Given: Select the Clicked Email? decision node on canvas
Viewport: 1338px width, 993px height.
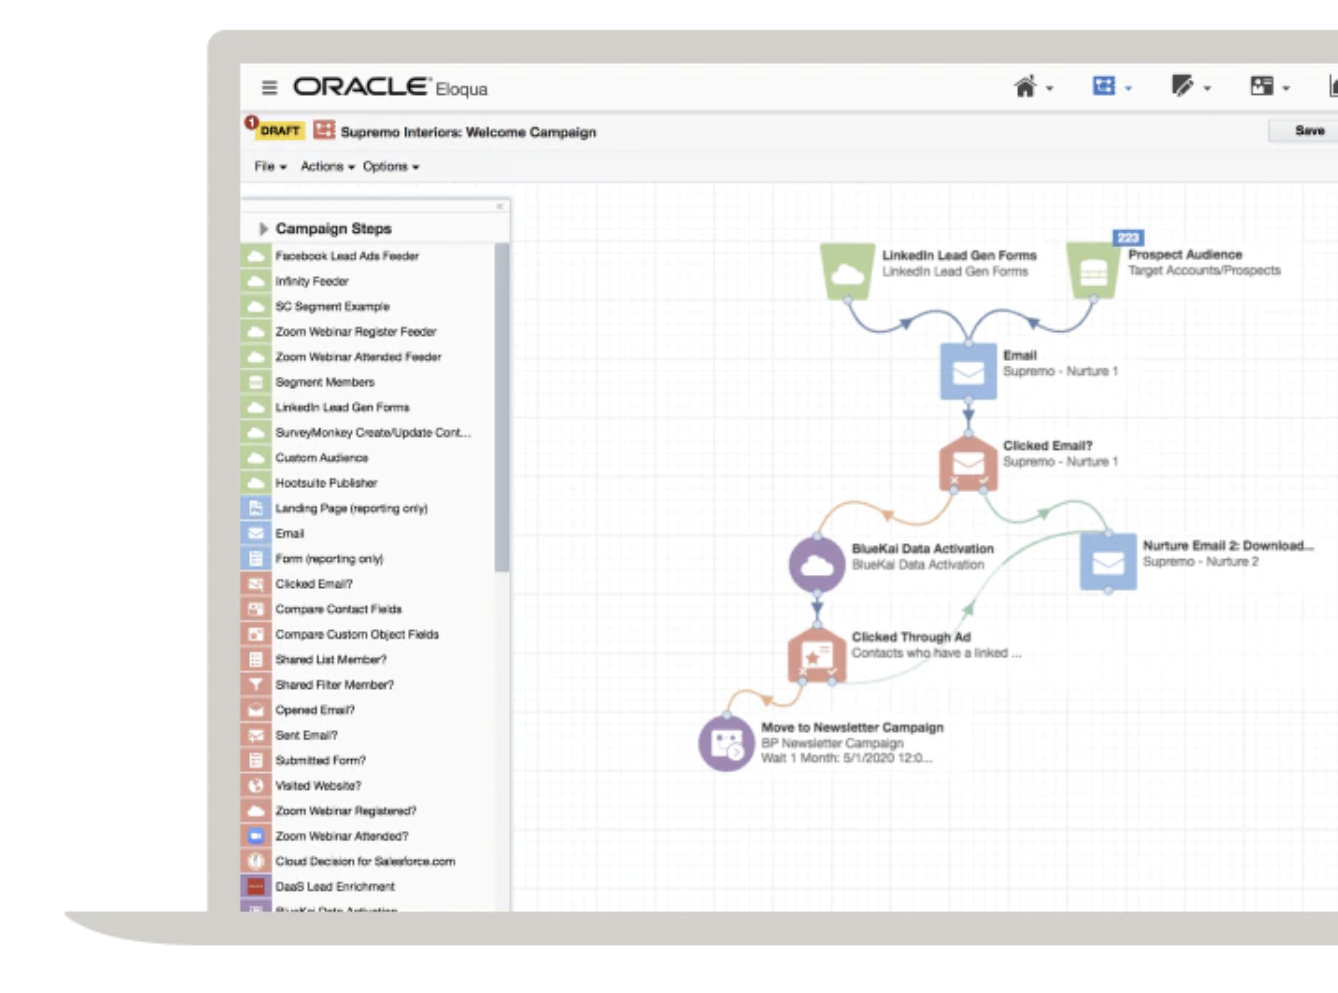Looking at the screenshot, I should pos(968,462).
